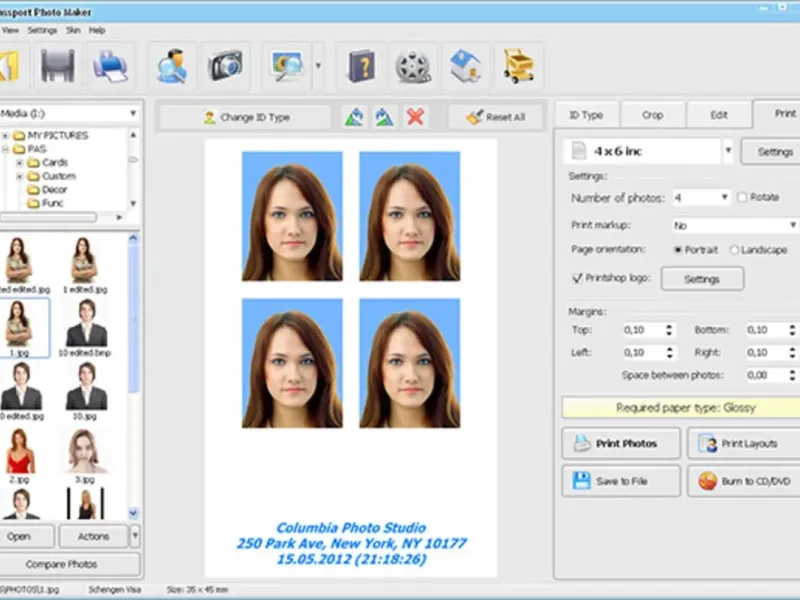Select Landscape page orientation
Viewport: 800px width, 600px height.
coord(735,250)
